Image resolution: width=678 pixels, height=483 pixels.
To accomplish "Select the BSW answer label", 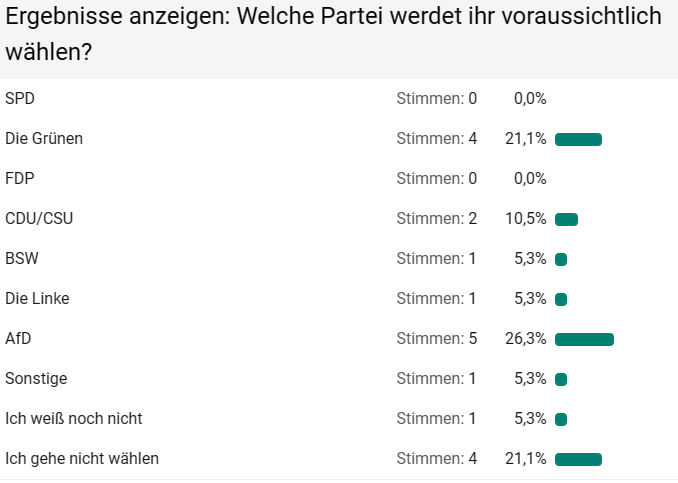I will [x=22, y=258].
